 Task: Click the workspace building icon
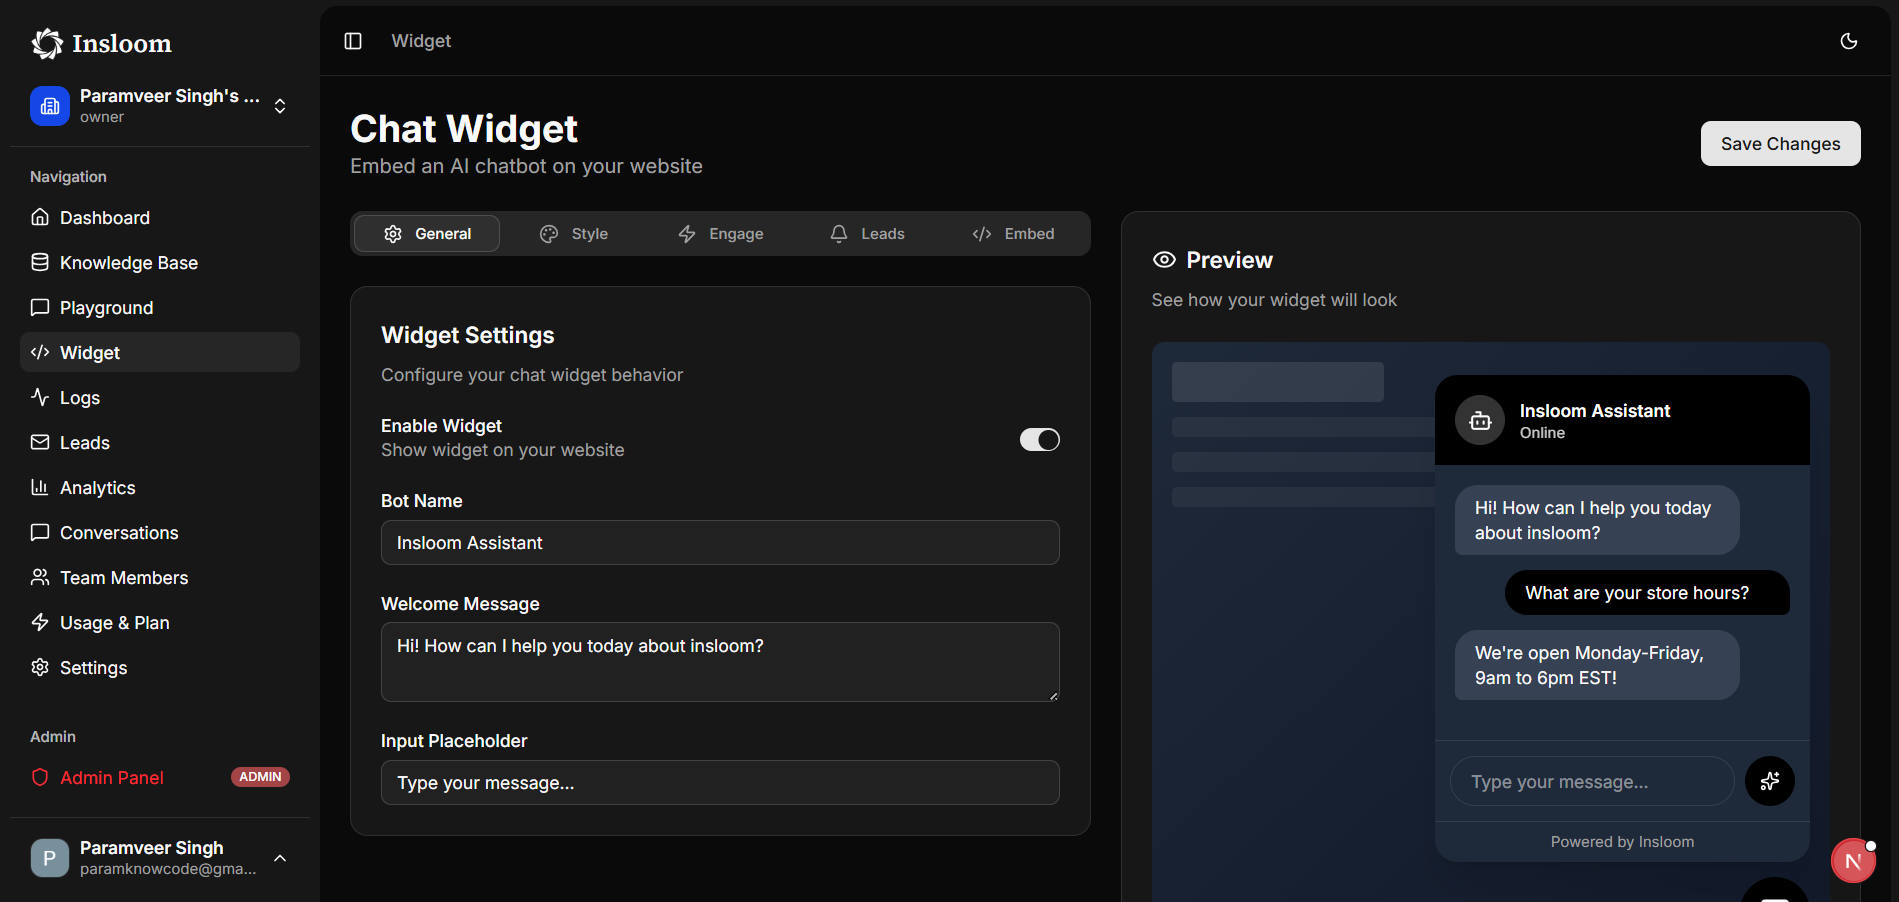pos(50,106)
